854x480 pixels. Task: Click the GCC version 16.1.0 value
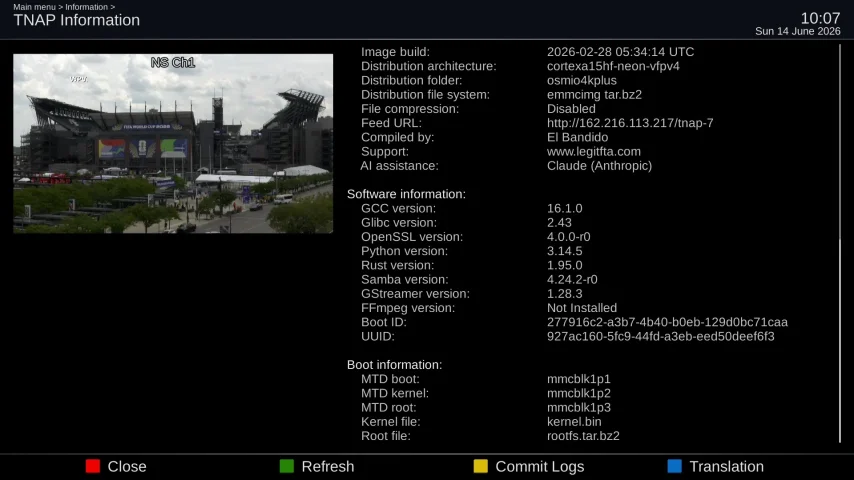pyautogui.click(x=564, y=208)
